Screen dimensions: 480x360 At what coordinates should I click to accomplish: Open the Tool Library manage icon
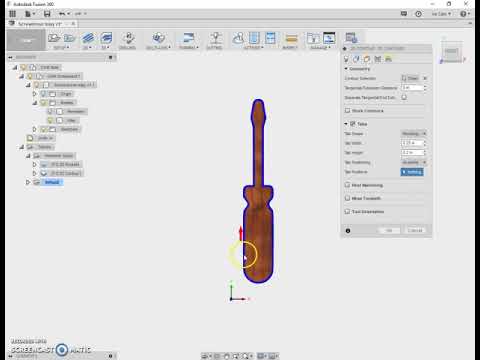coord(313,38)
